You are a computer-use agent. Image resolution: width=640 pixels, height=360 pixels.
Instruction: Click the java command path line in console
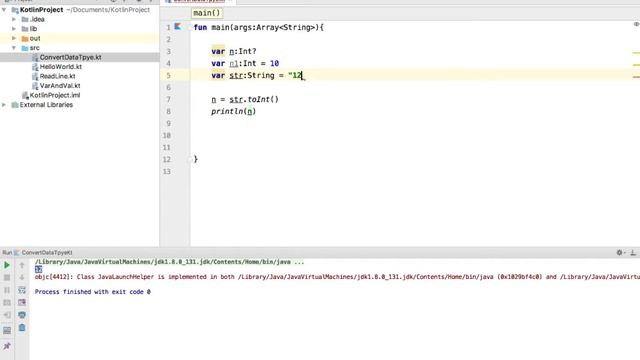(x=169, y=262)
